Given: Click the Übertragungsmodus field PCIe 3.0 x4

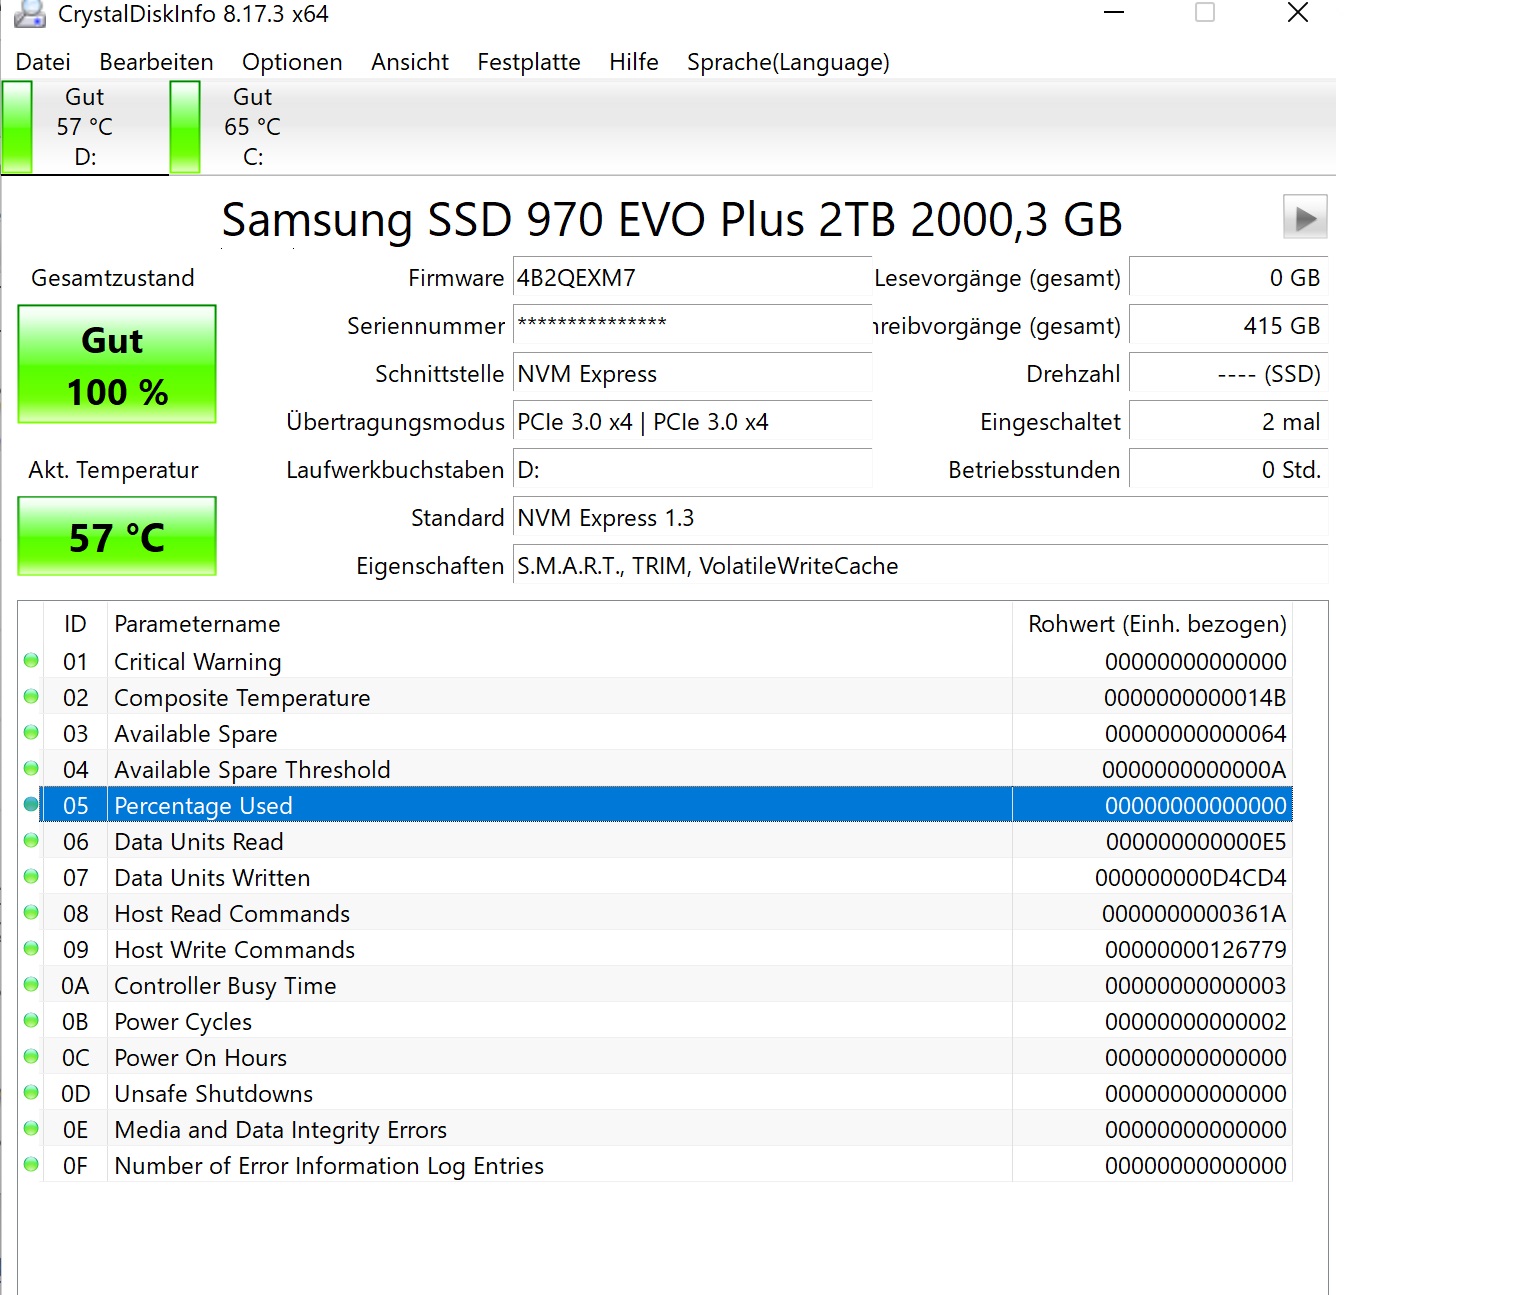Looking at the screenshot, I should pyautogui.click(x=692, y=422).
